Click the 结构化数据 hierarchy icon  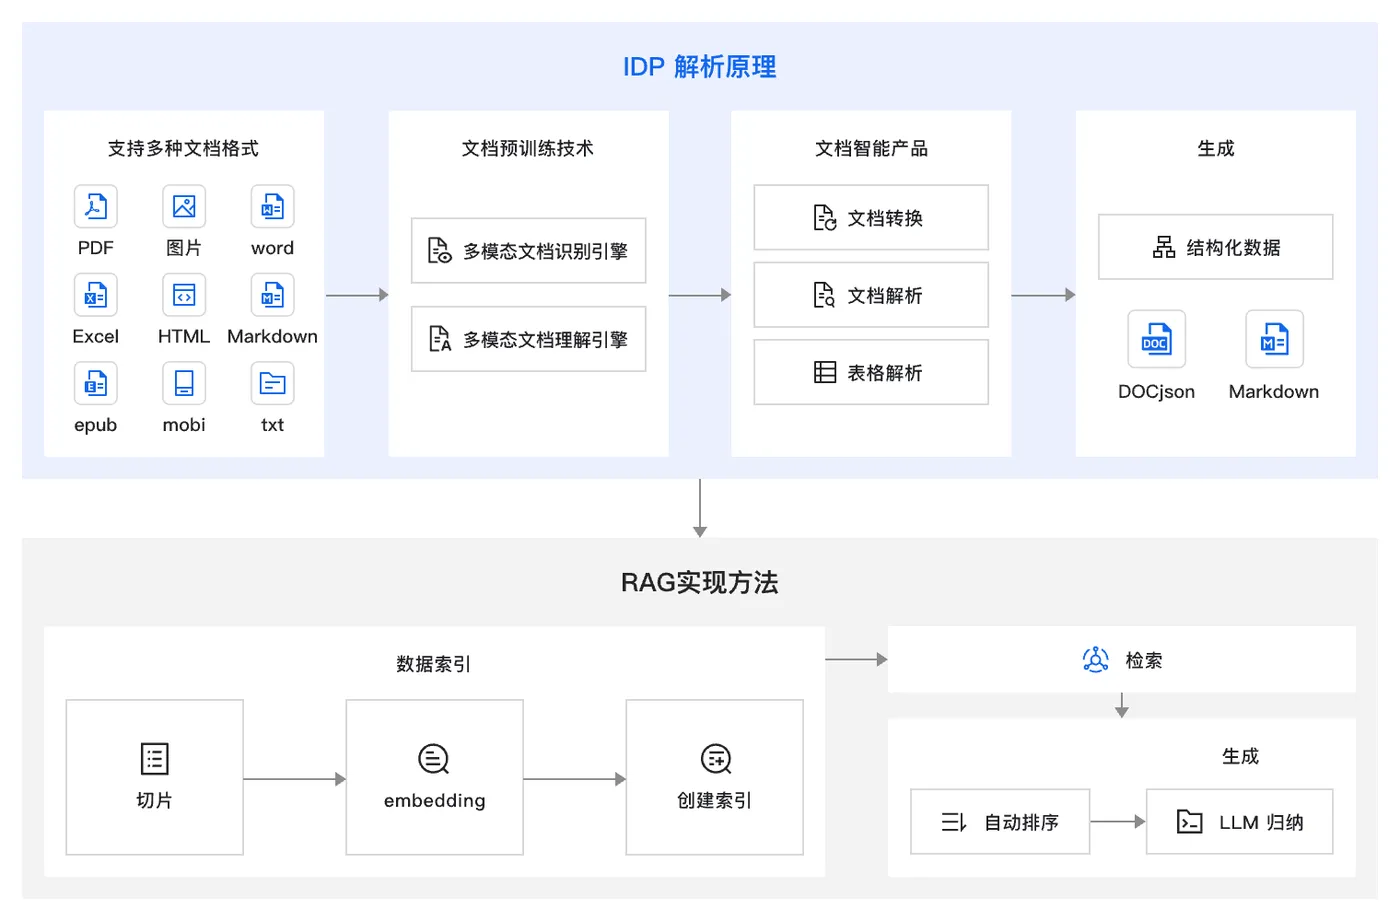tap(1164, 247)
